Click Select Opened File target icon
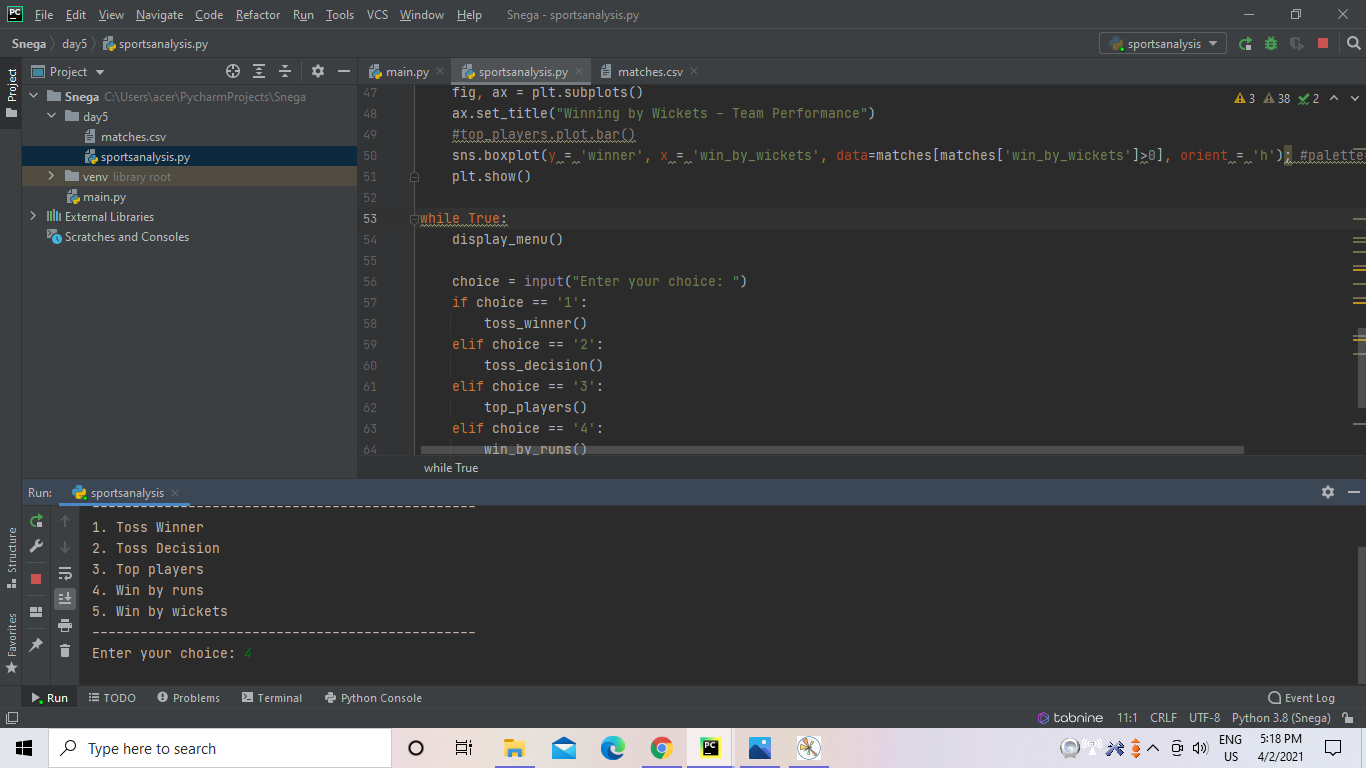 [233, 71]
